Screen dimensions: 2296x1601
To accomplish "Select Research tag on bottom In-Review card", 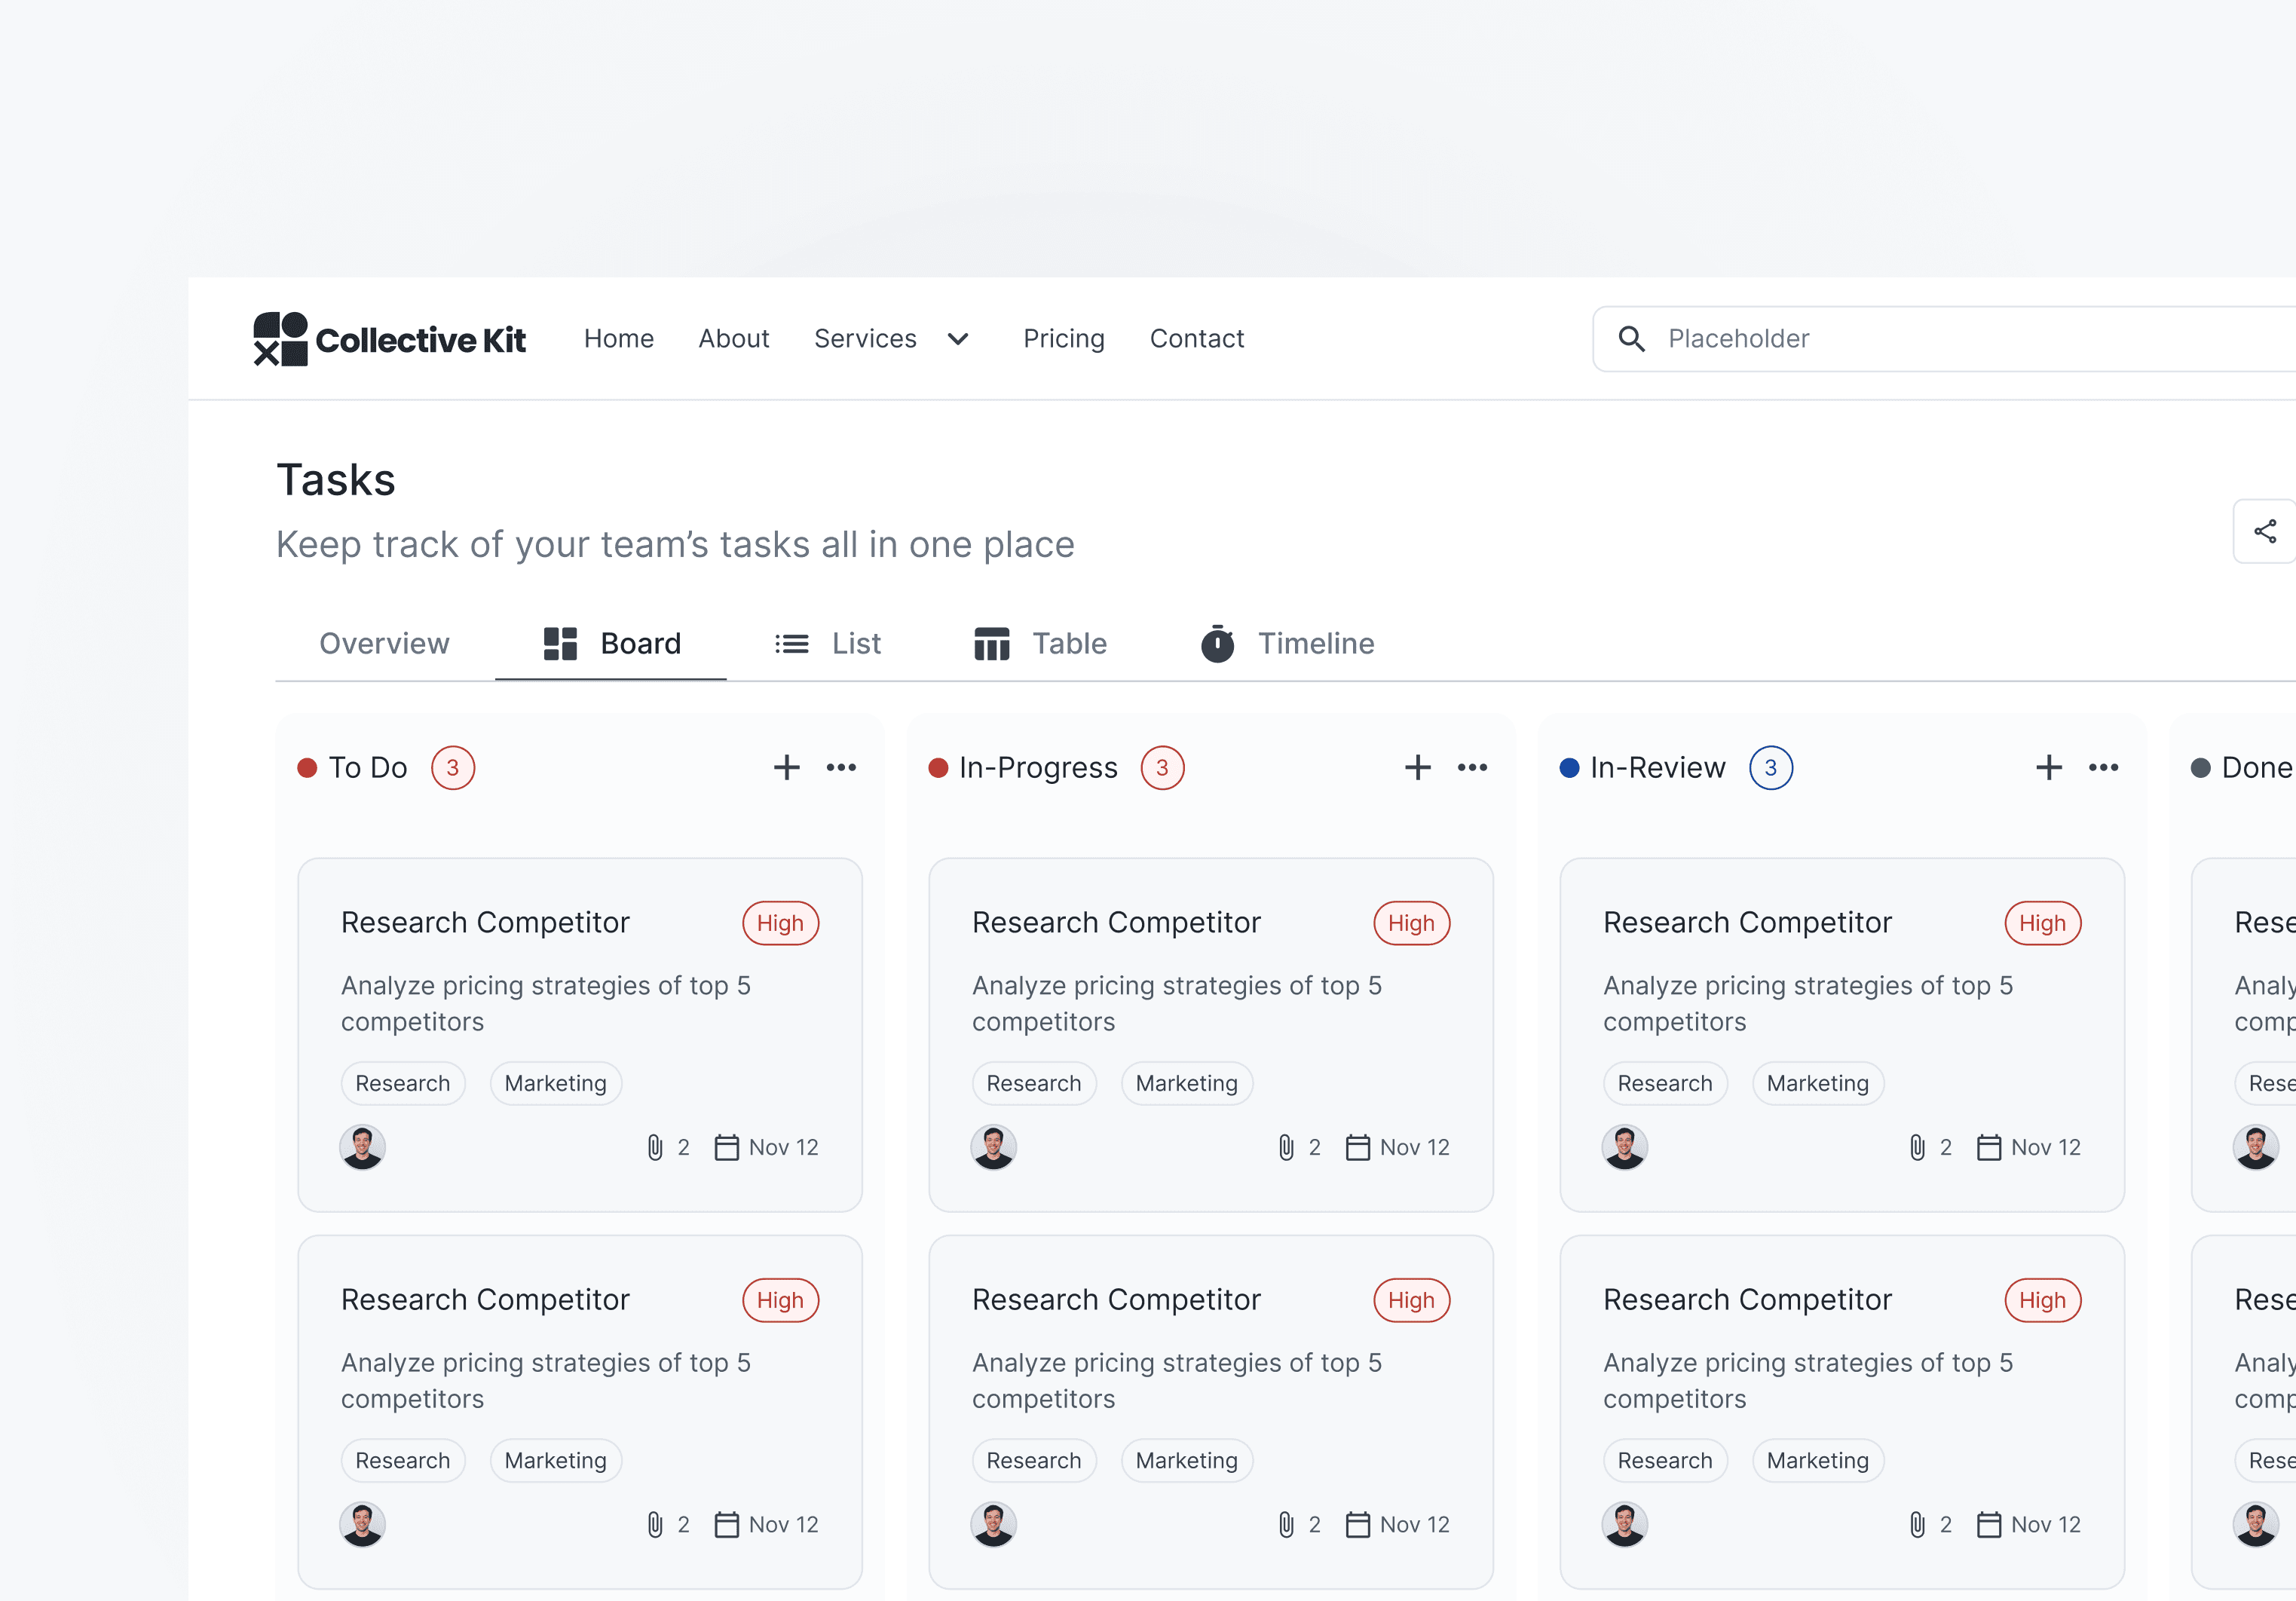I will [1665, 1461].
